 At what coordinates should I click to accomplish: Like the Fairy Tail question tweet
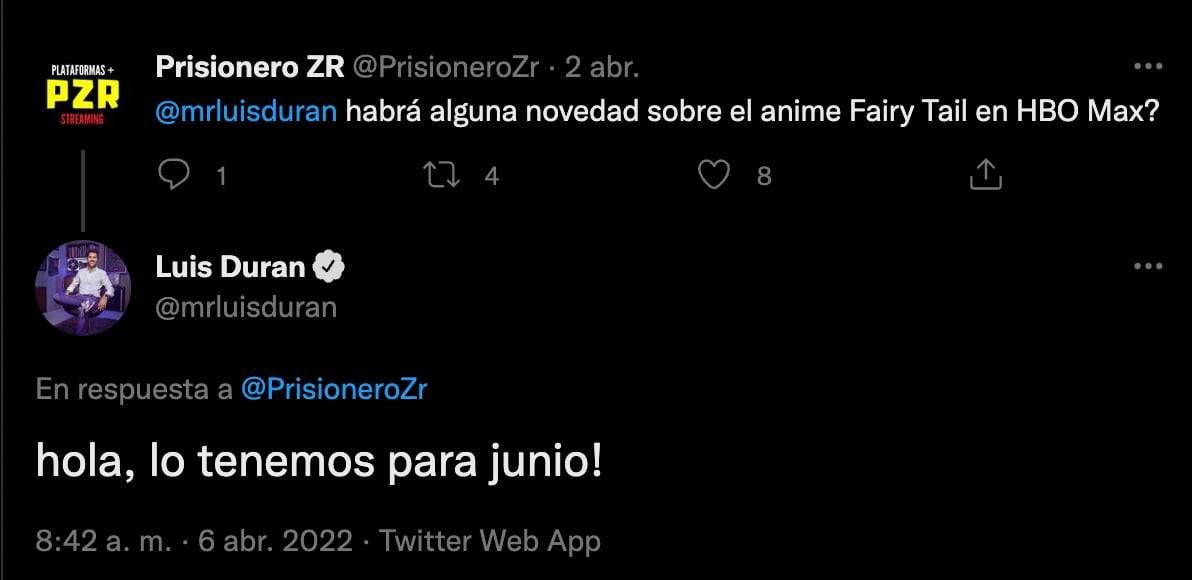tap(713, 176)
